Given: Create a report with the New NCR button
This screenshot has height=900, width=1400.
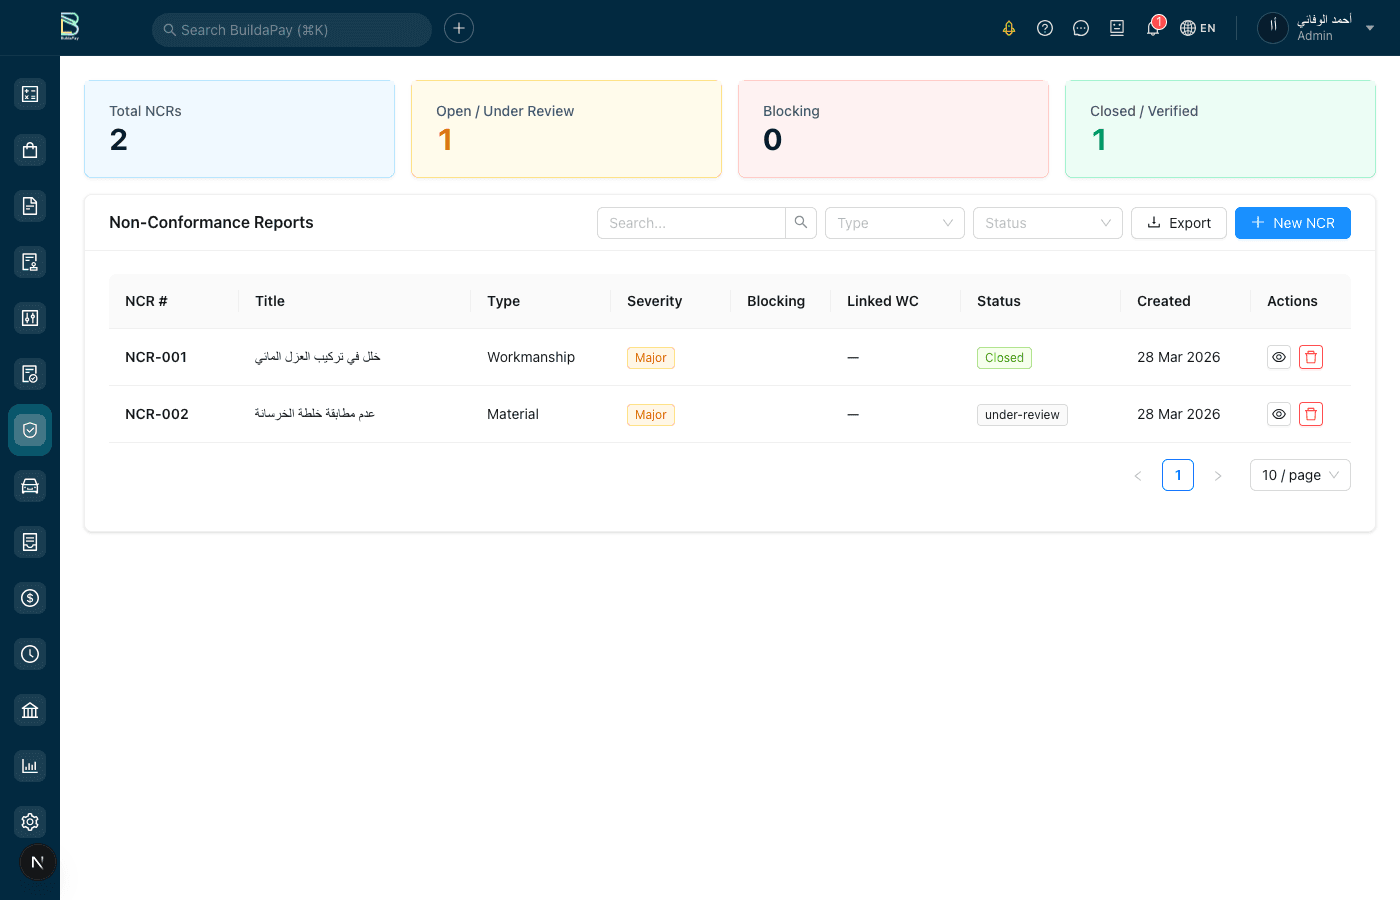Looking at the screenshot, I should pos(1292,222).
